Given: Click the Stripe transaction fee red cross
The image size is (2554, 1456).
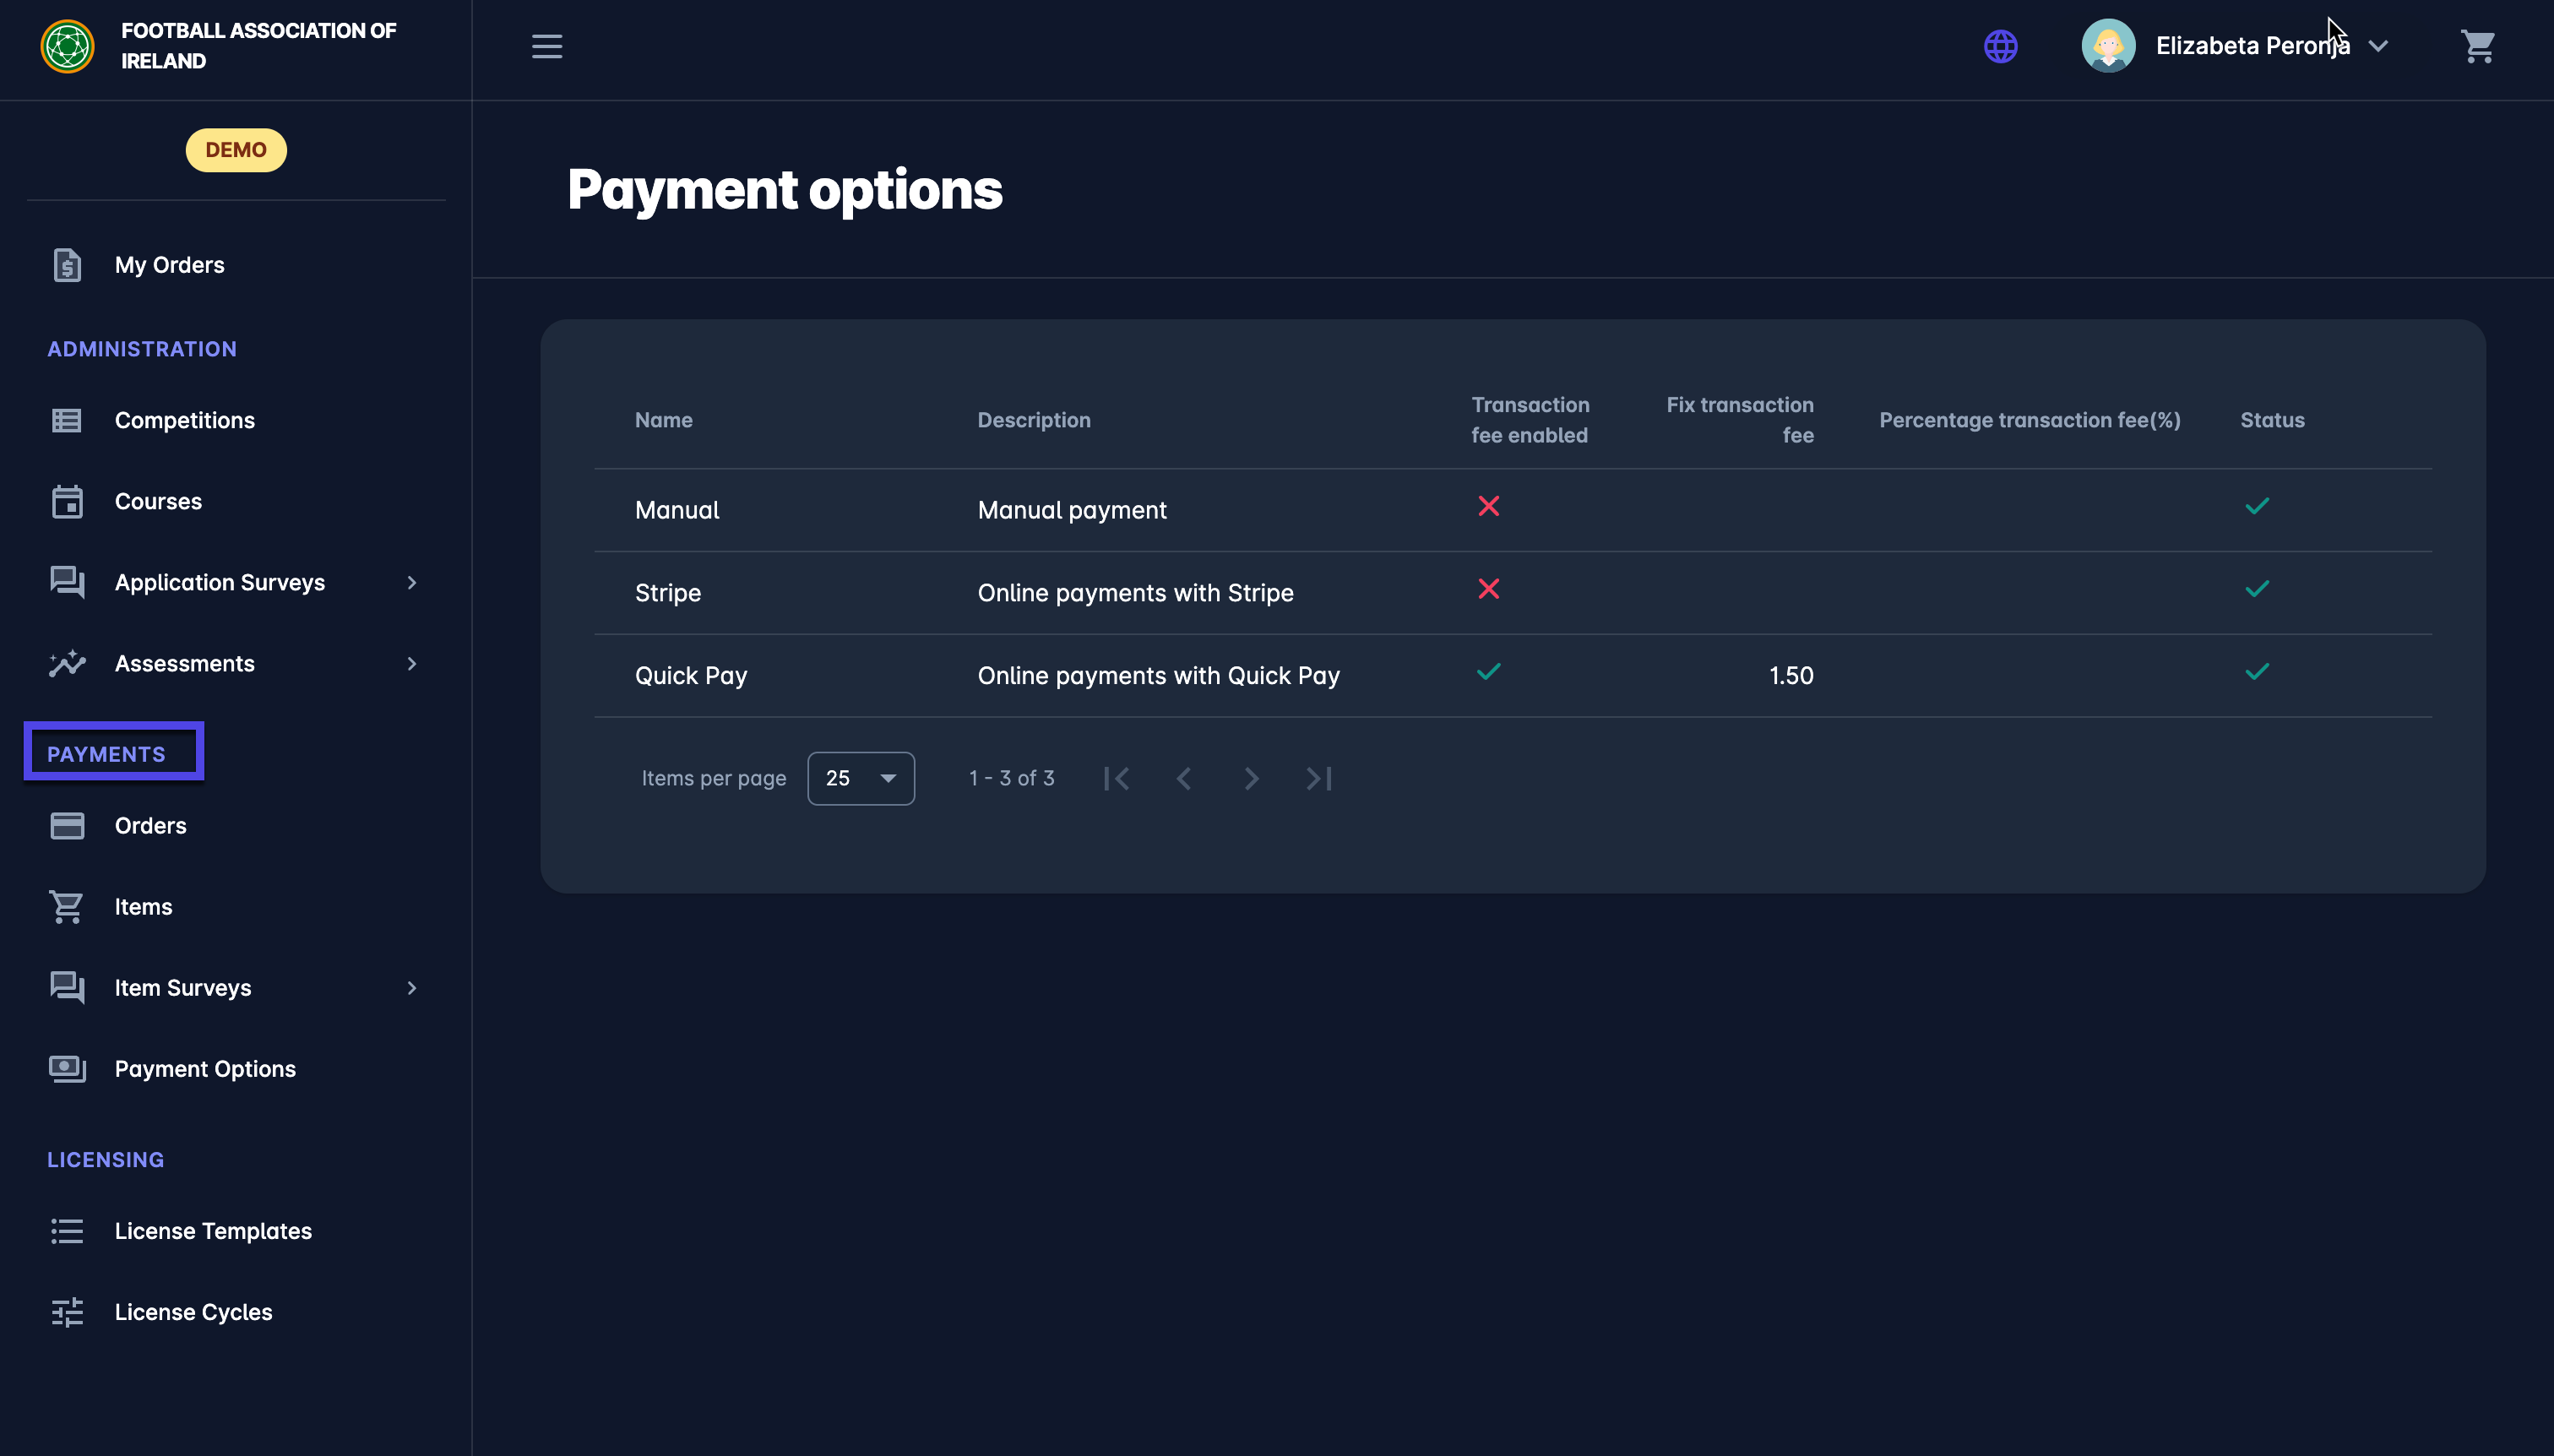Looking at the screenshot, I should point(1488,589).
